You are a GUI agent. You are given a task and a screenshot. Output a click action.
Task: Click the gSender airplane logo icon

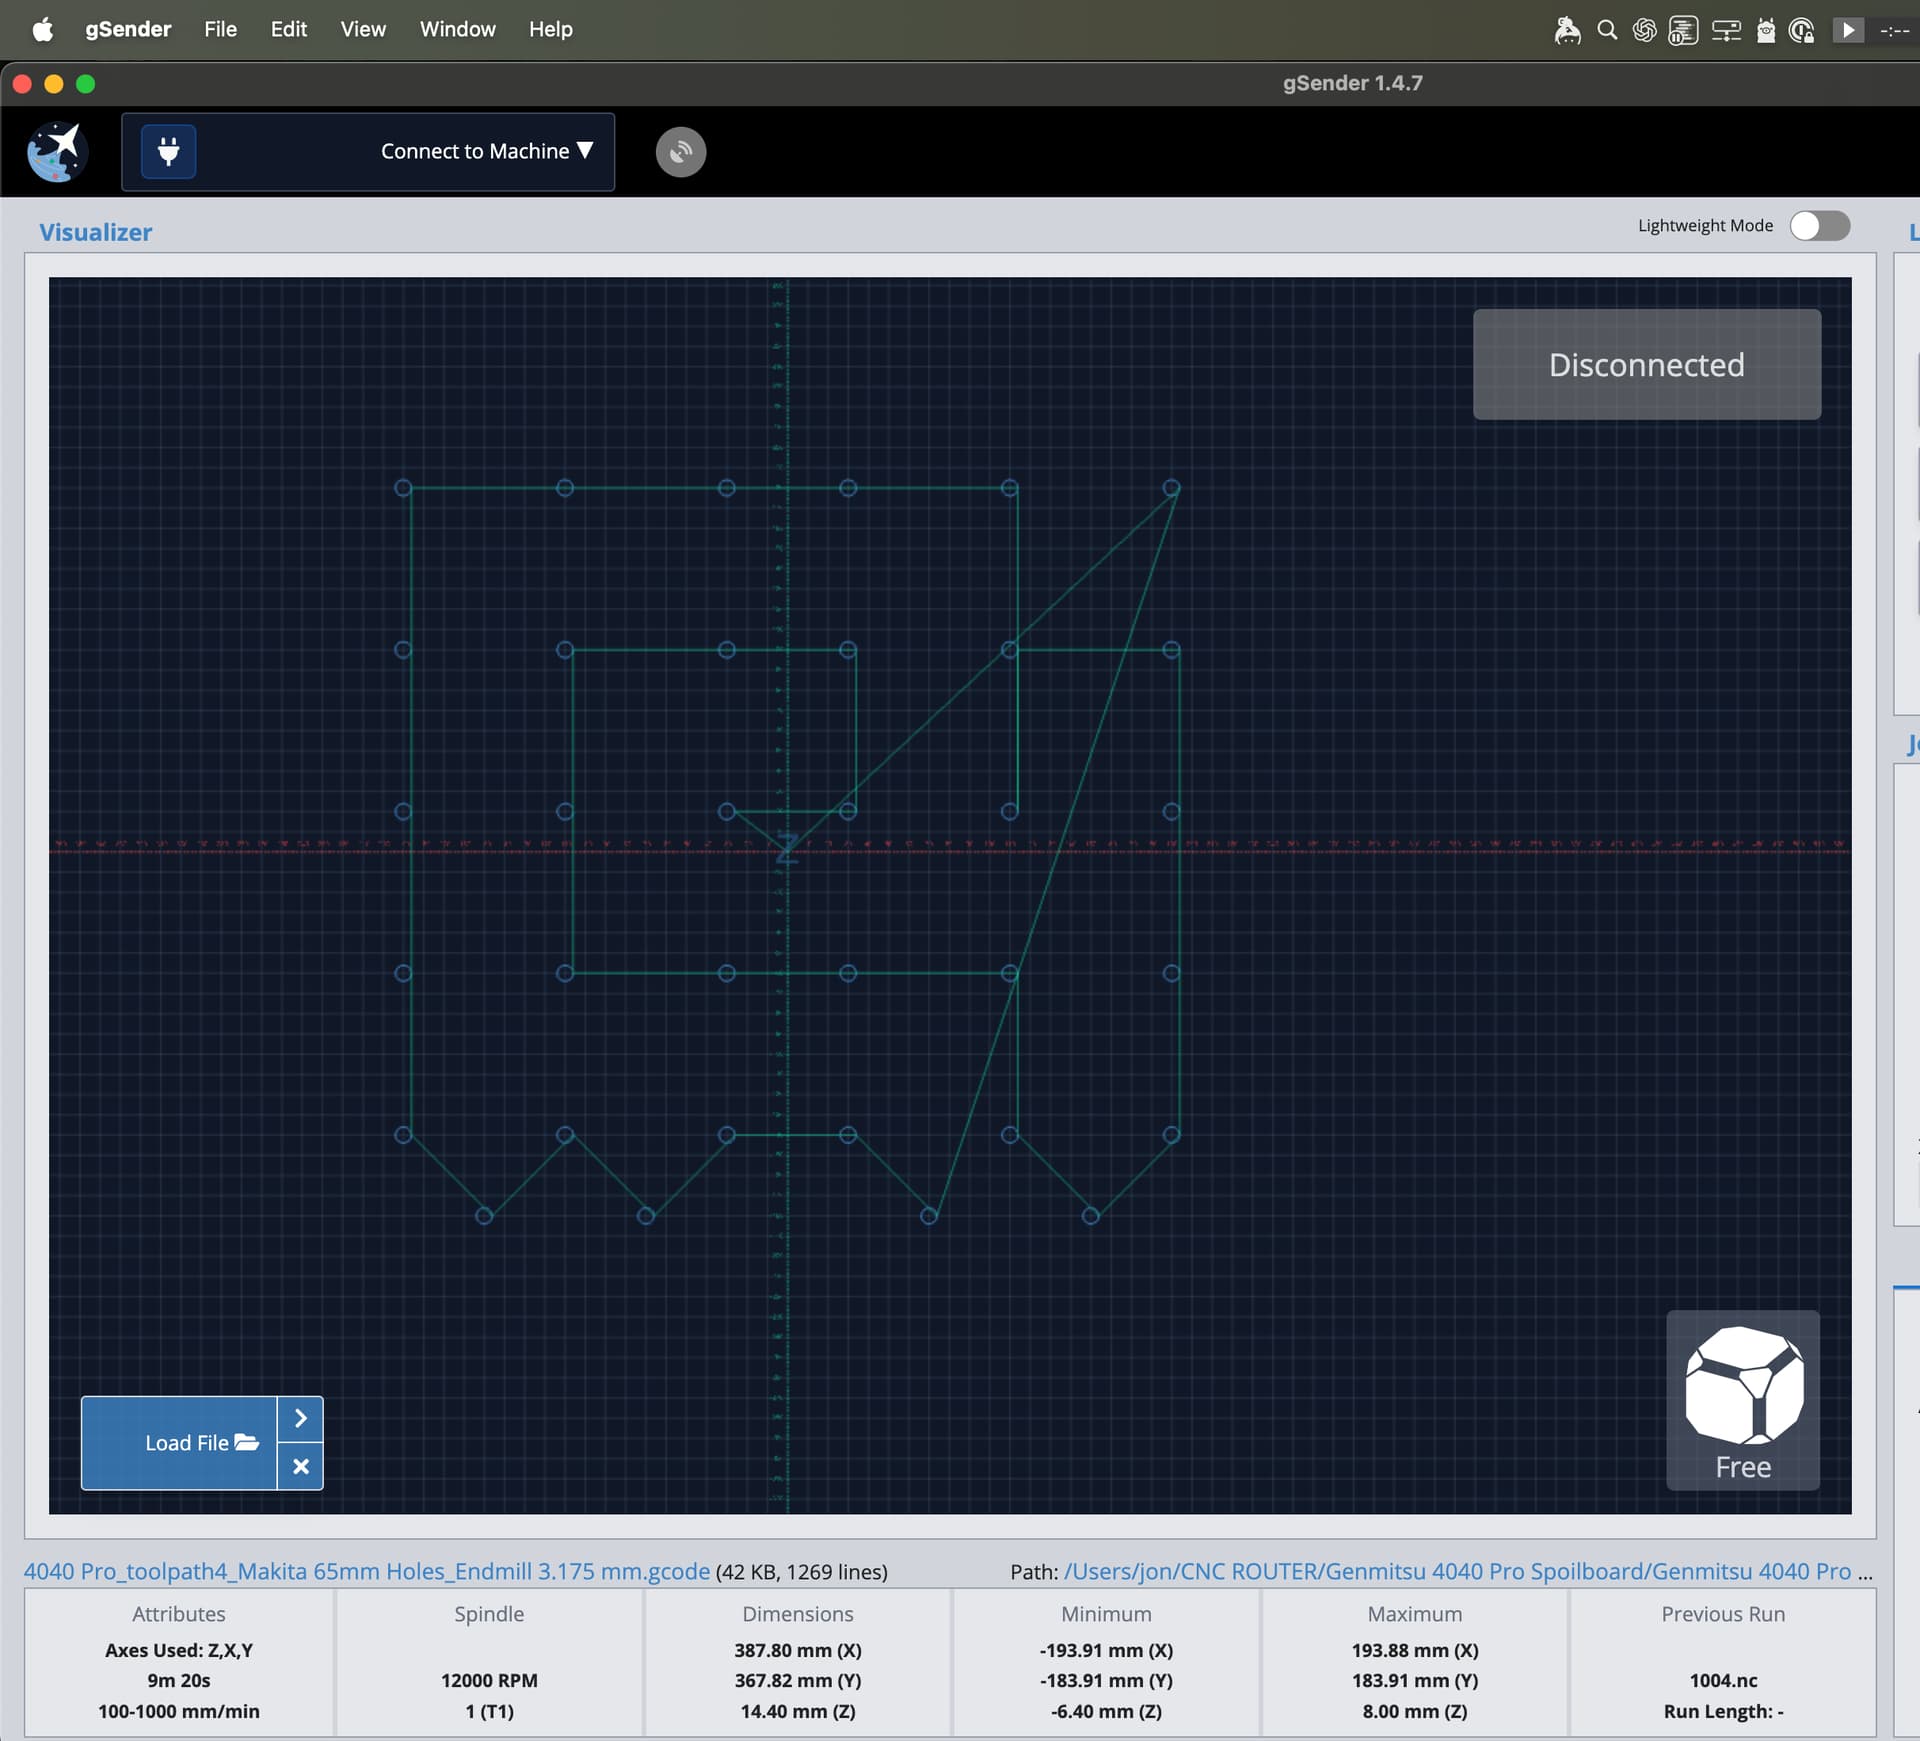[x=57, y=152]
